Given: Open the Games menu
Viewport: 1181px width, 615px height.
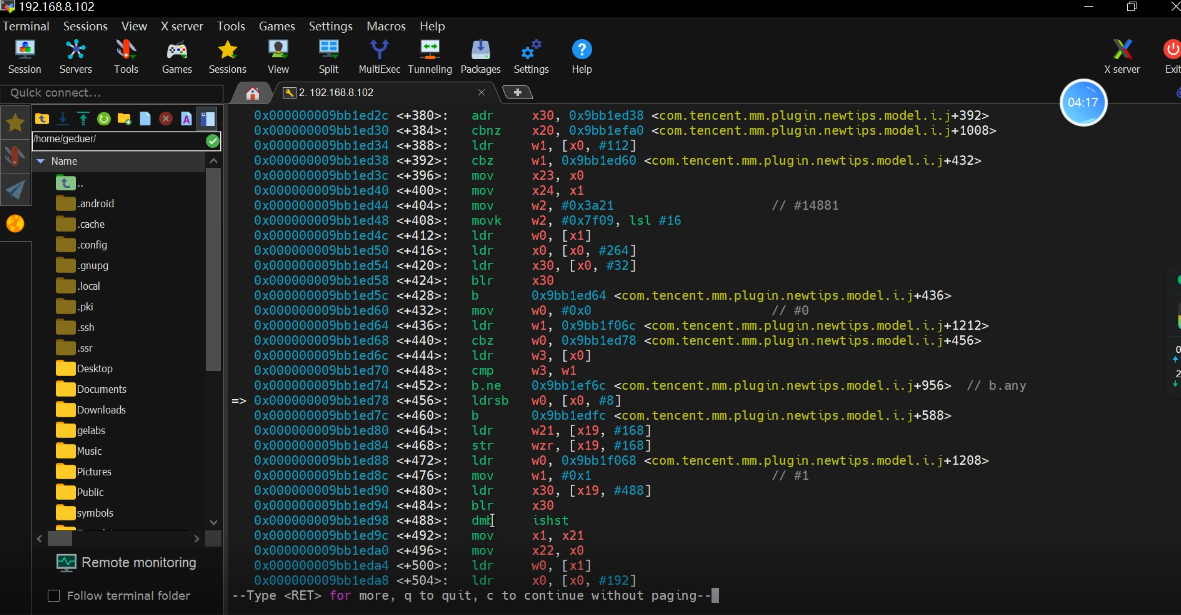Looking at the screenshot, I should click(x=276, y=26).
